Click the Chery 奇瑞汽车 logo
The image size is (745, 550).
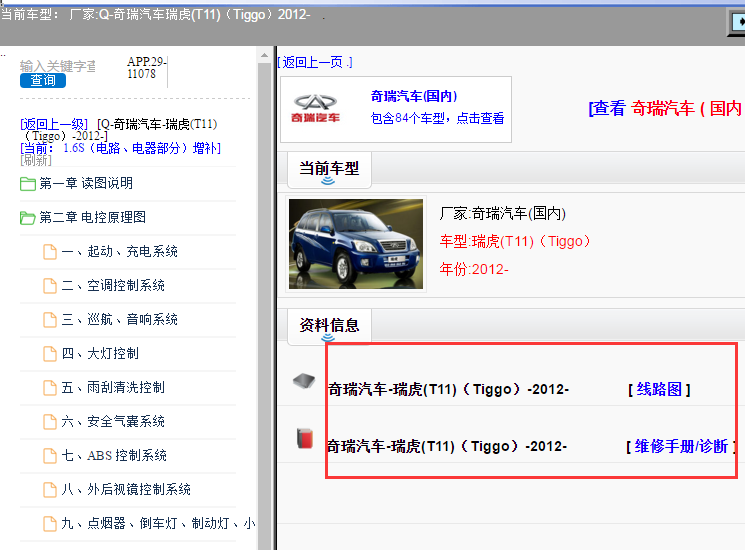click(315, 109)
